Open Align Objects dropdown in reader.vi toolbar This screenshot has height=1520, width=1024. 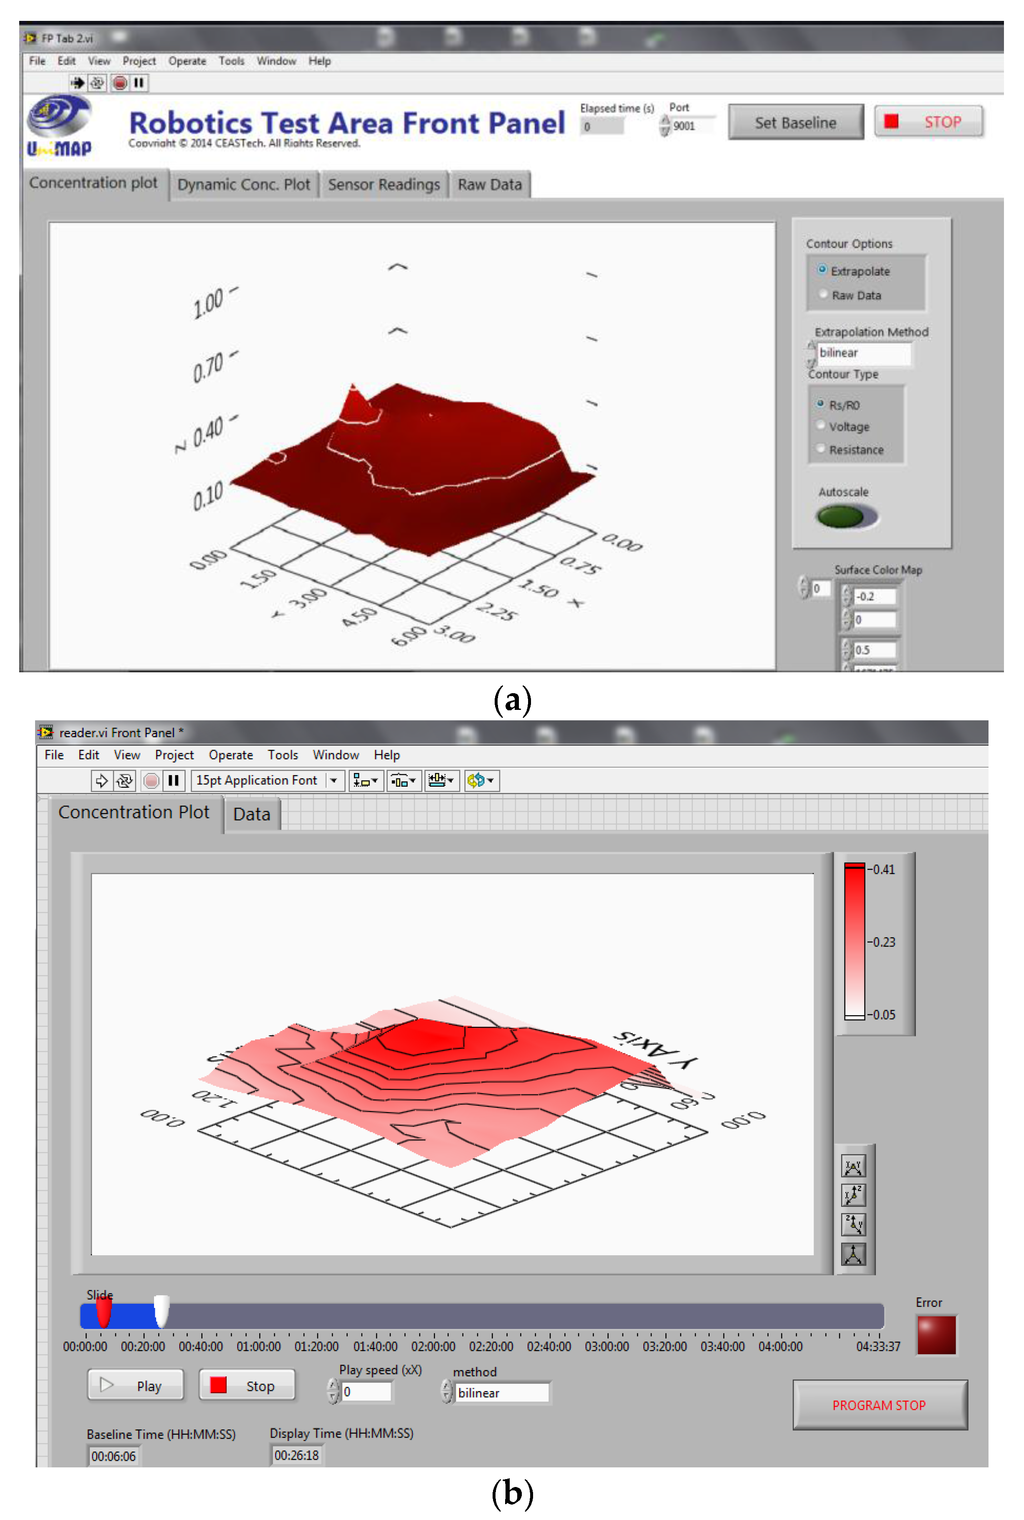click(x=365, y=780)
